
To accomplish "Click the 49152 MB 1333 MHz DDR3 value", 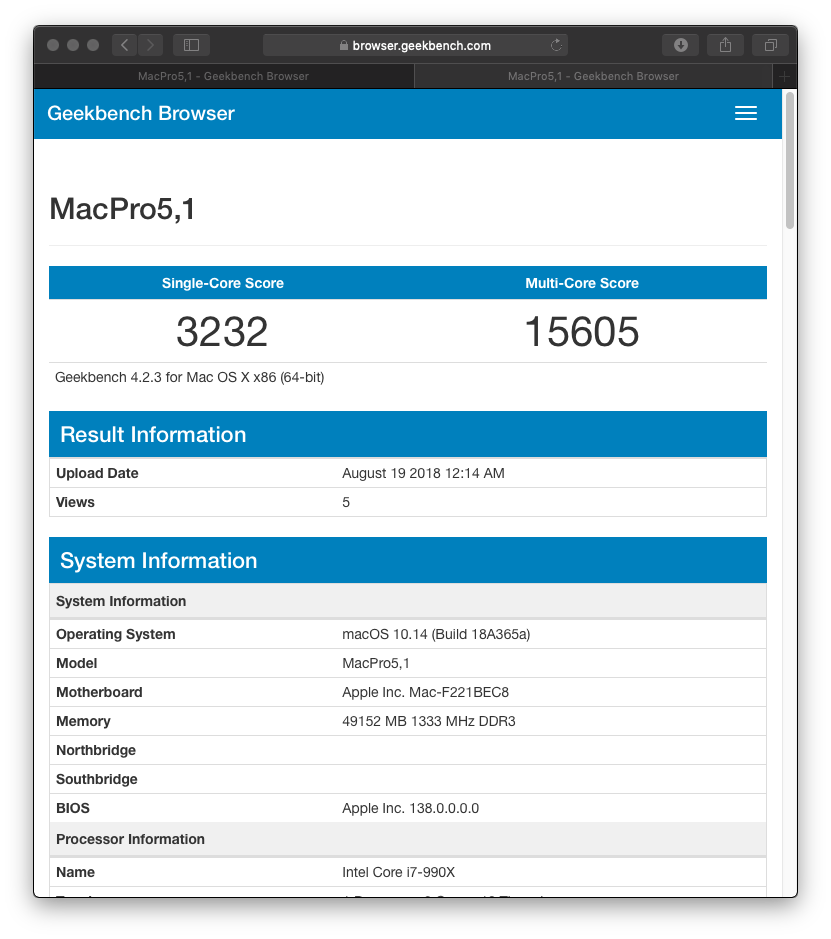I will click(x=429, y=721).
